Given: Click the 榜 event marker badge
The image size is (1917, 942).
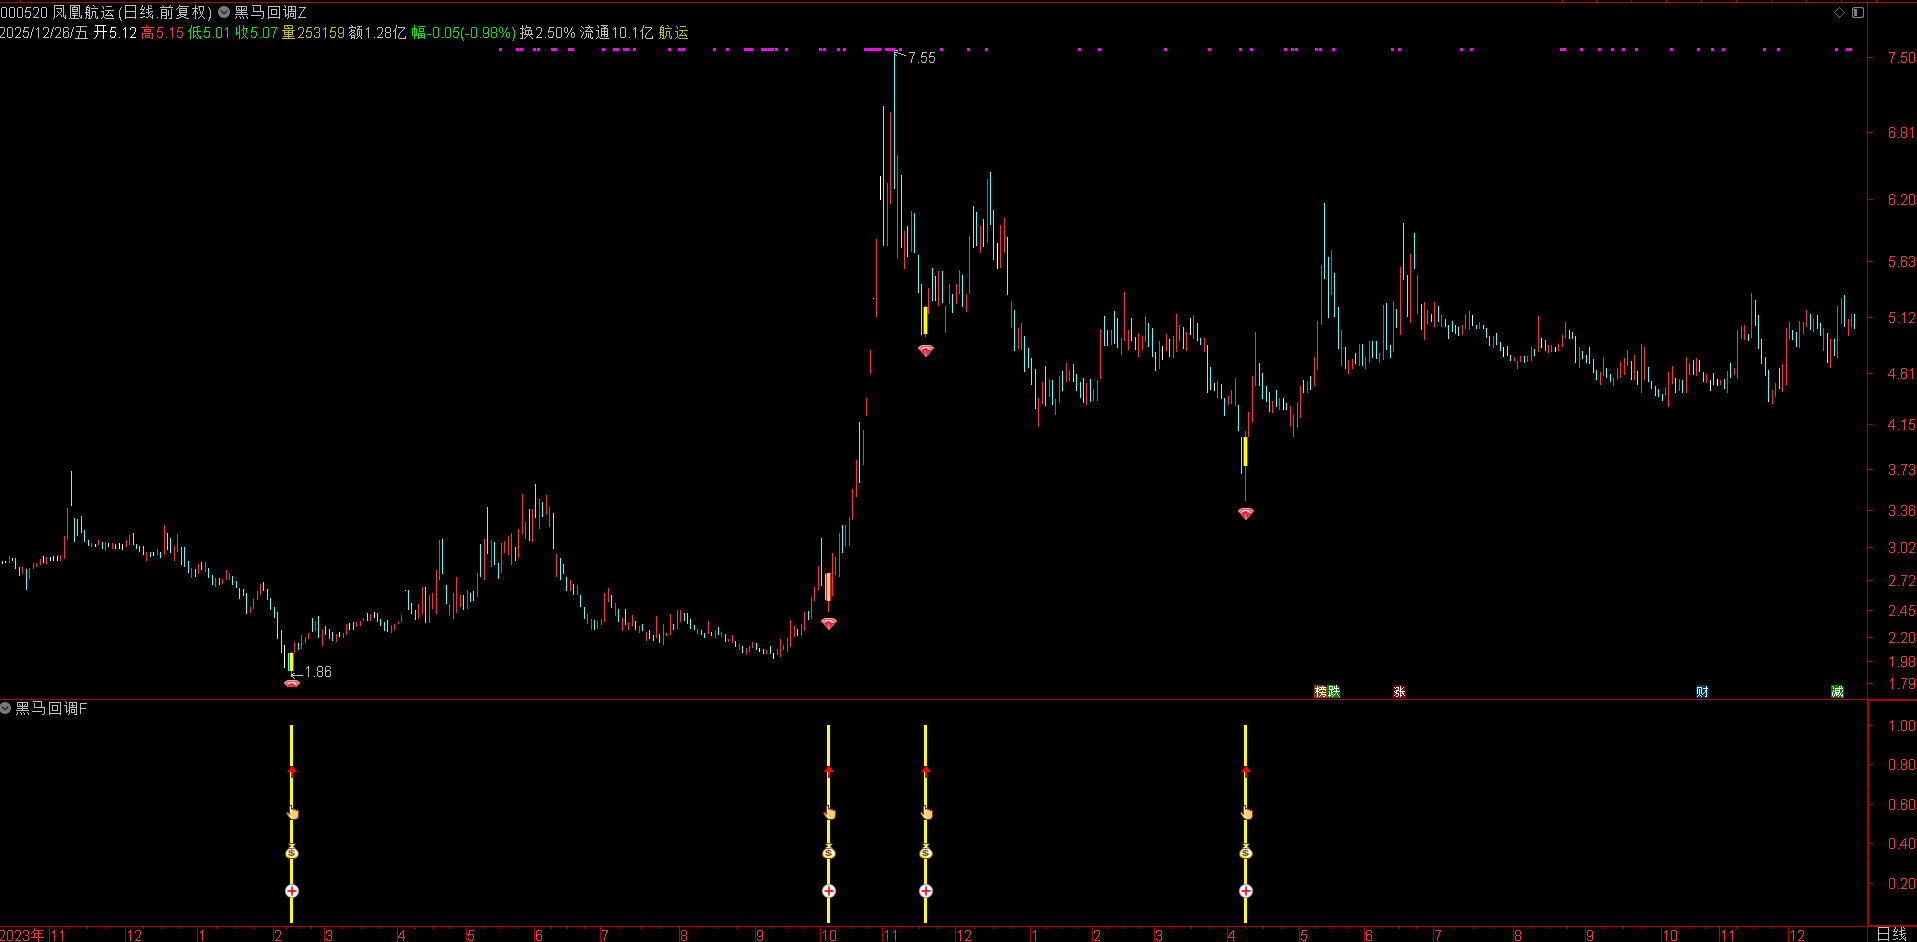Looking at the screenshot, I should (1320, 692).
